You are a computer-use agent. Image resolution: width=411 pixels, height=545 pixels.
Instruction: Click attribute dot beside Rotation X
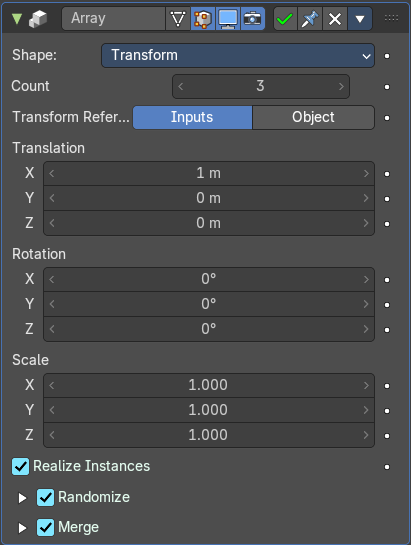(x=387, y=280)
